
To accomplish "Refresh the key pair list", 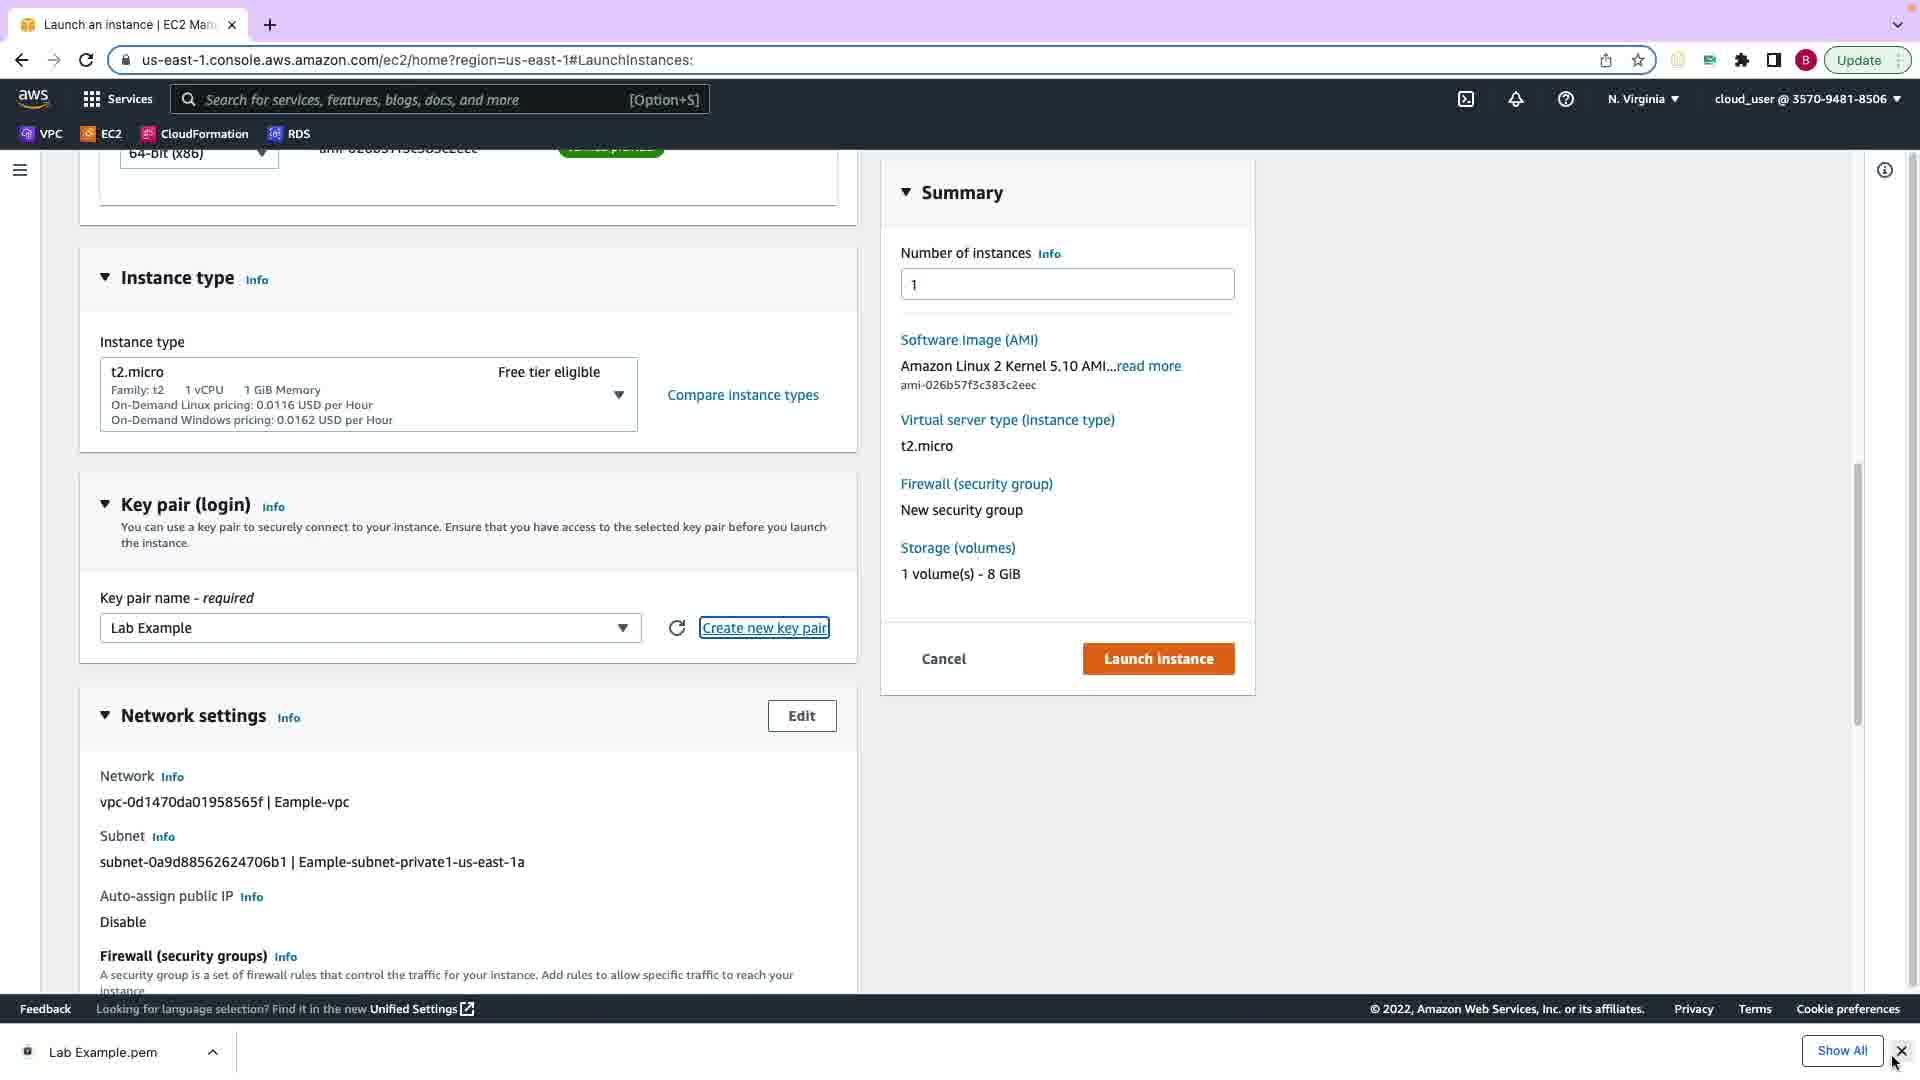I will 677,628.
